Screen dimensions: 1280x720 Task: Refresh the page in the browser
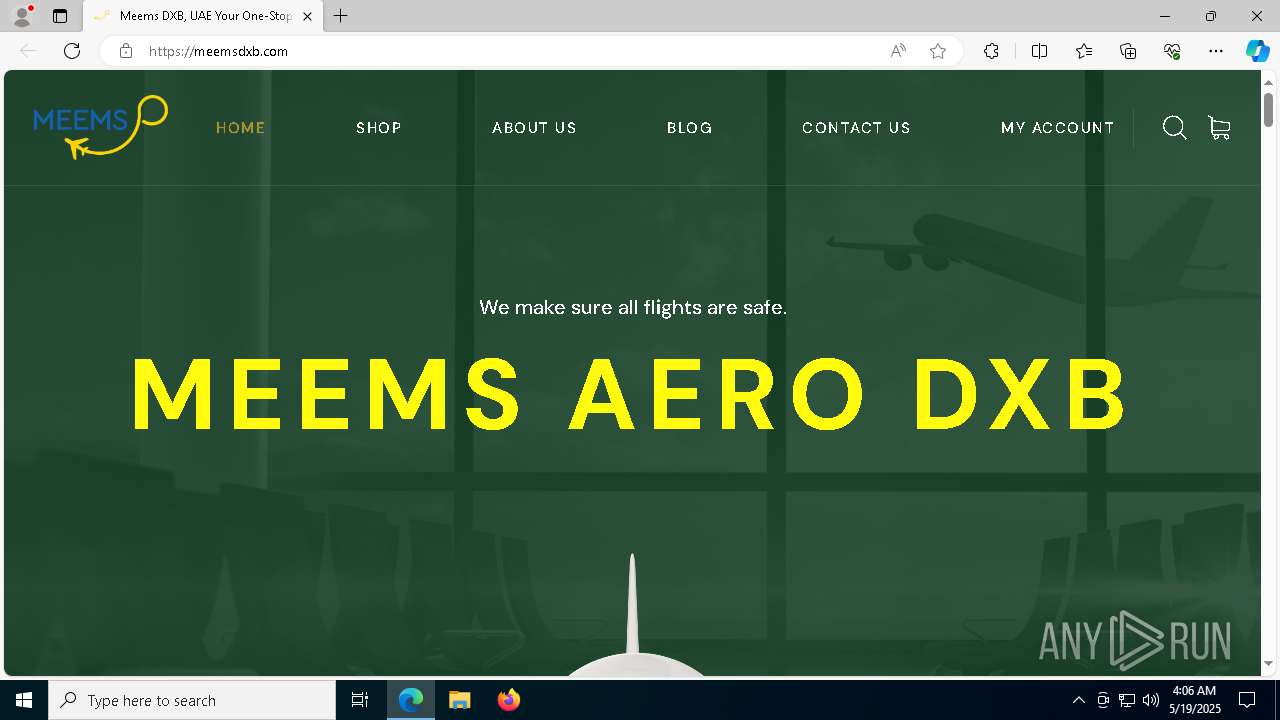click(x=72, y=51)
